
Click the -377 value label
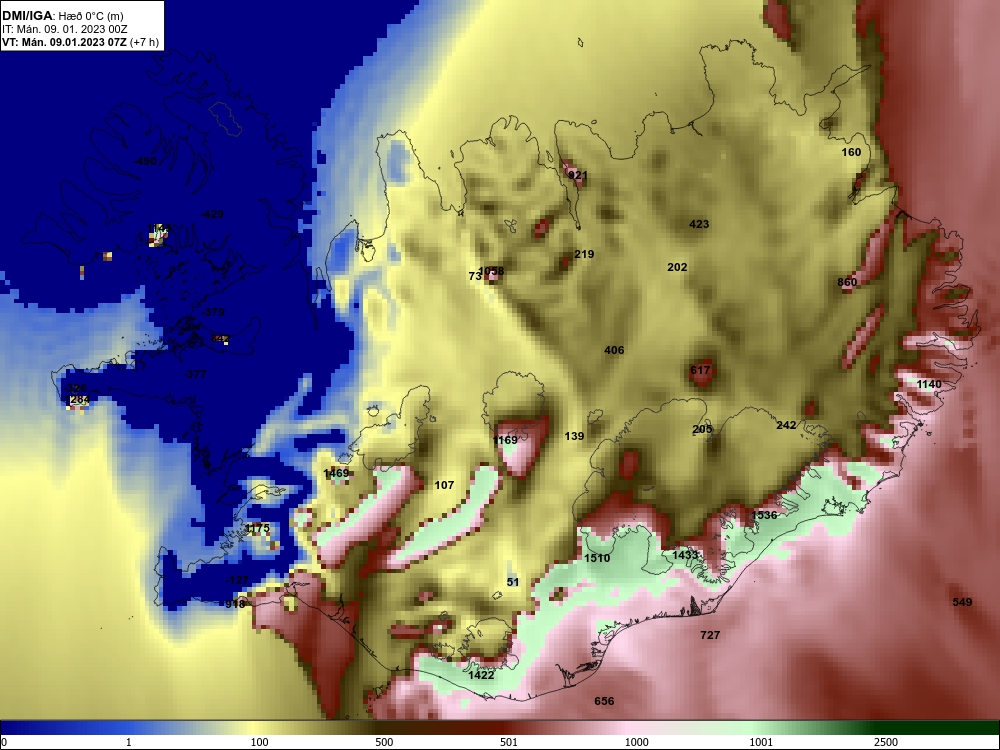[195, 374]
